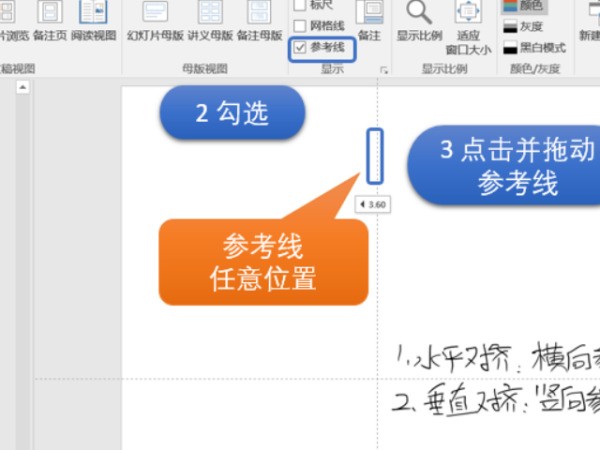The image size is (600, 450).
Task: Select the '3 点击并拖动 参考线' callout shape
Action: tap(504, 166)
